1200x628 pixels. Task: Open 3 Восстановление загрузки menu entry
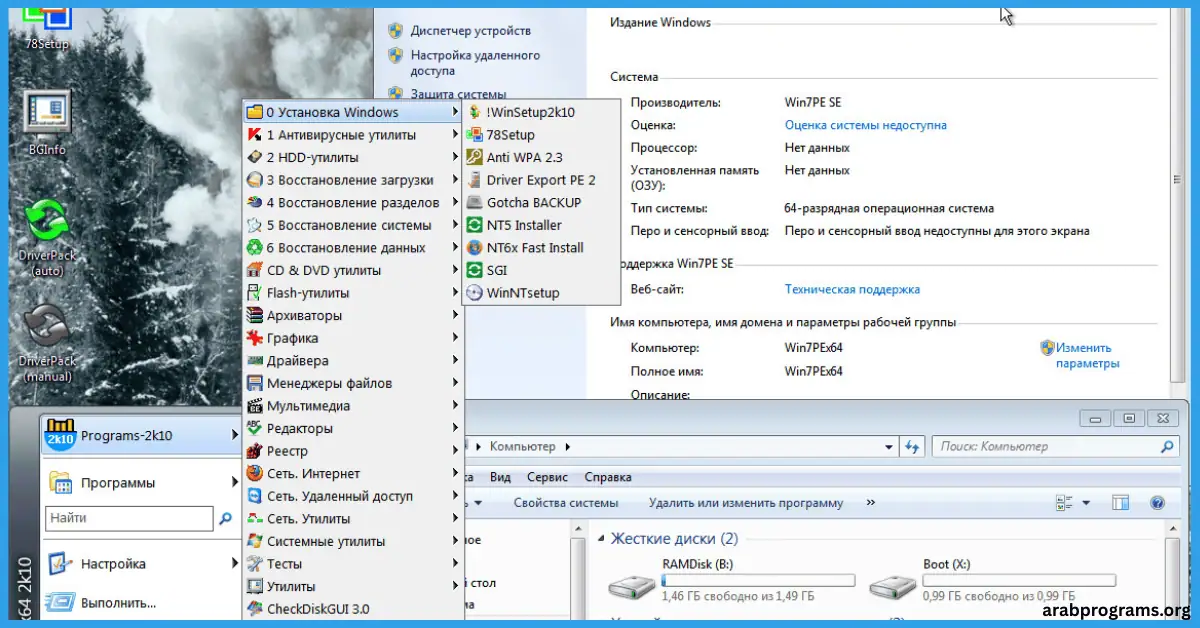352,180
